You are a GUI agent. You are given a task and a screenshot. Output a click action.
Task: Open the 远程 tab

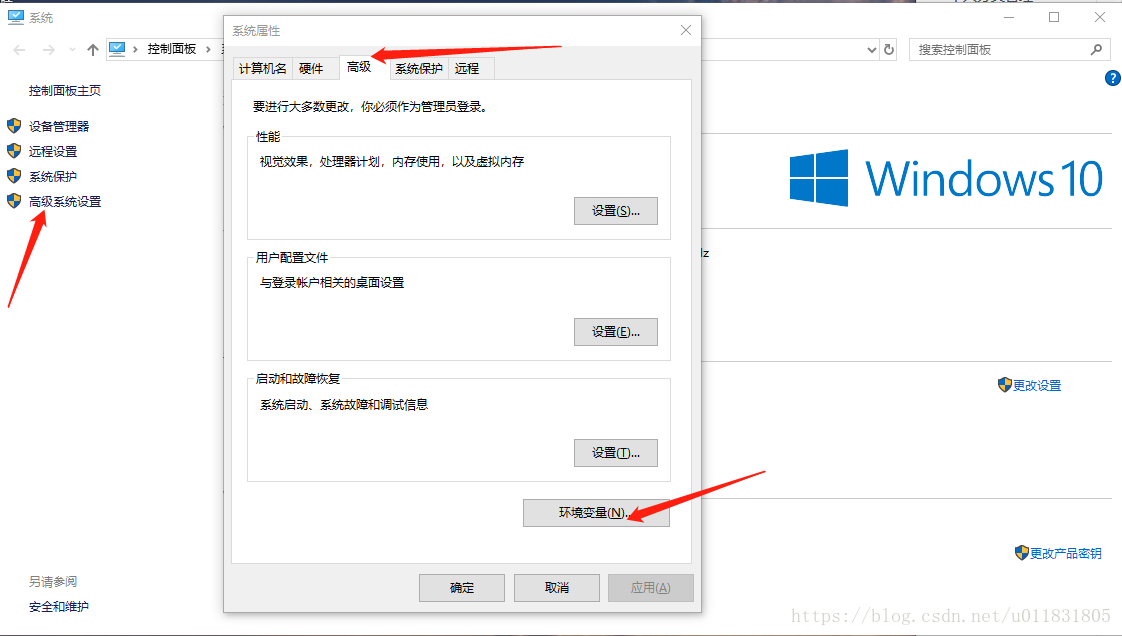point(467,68)
